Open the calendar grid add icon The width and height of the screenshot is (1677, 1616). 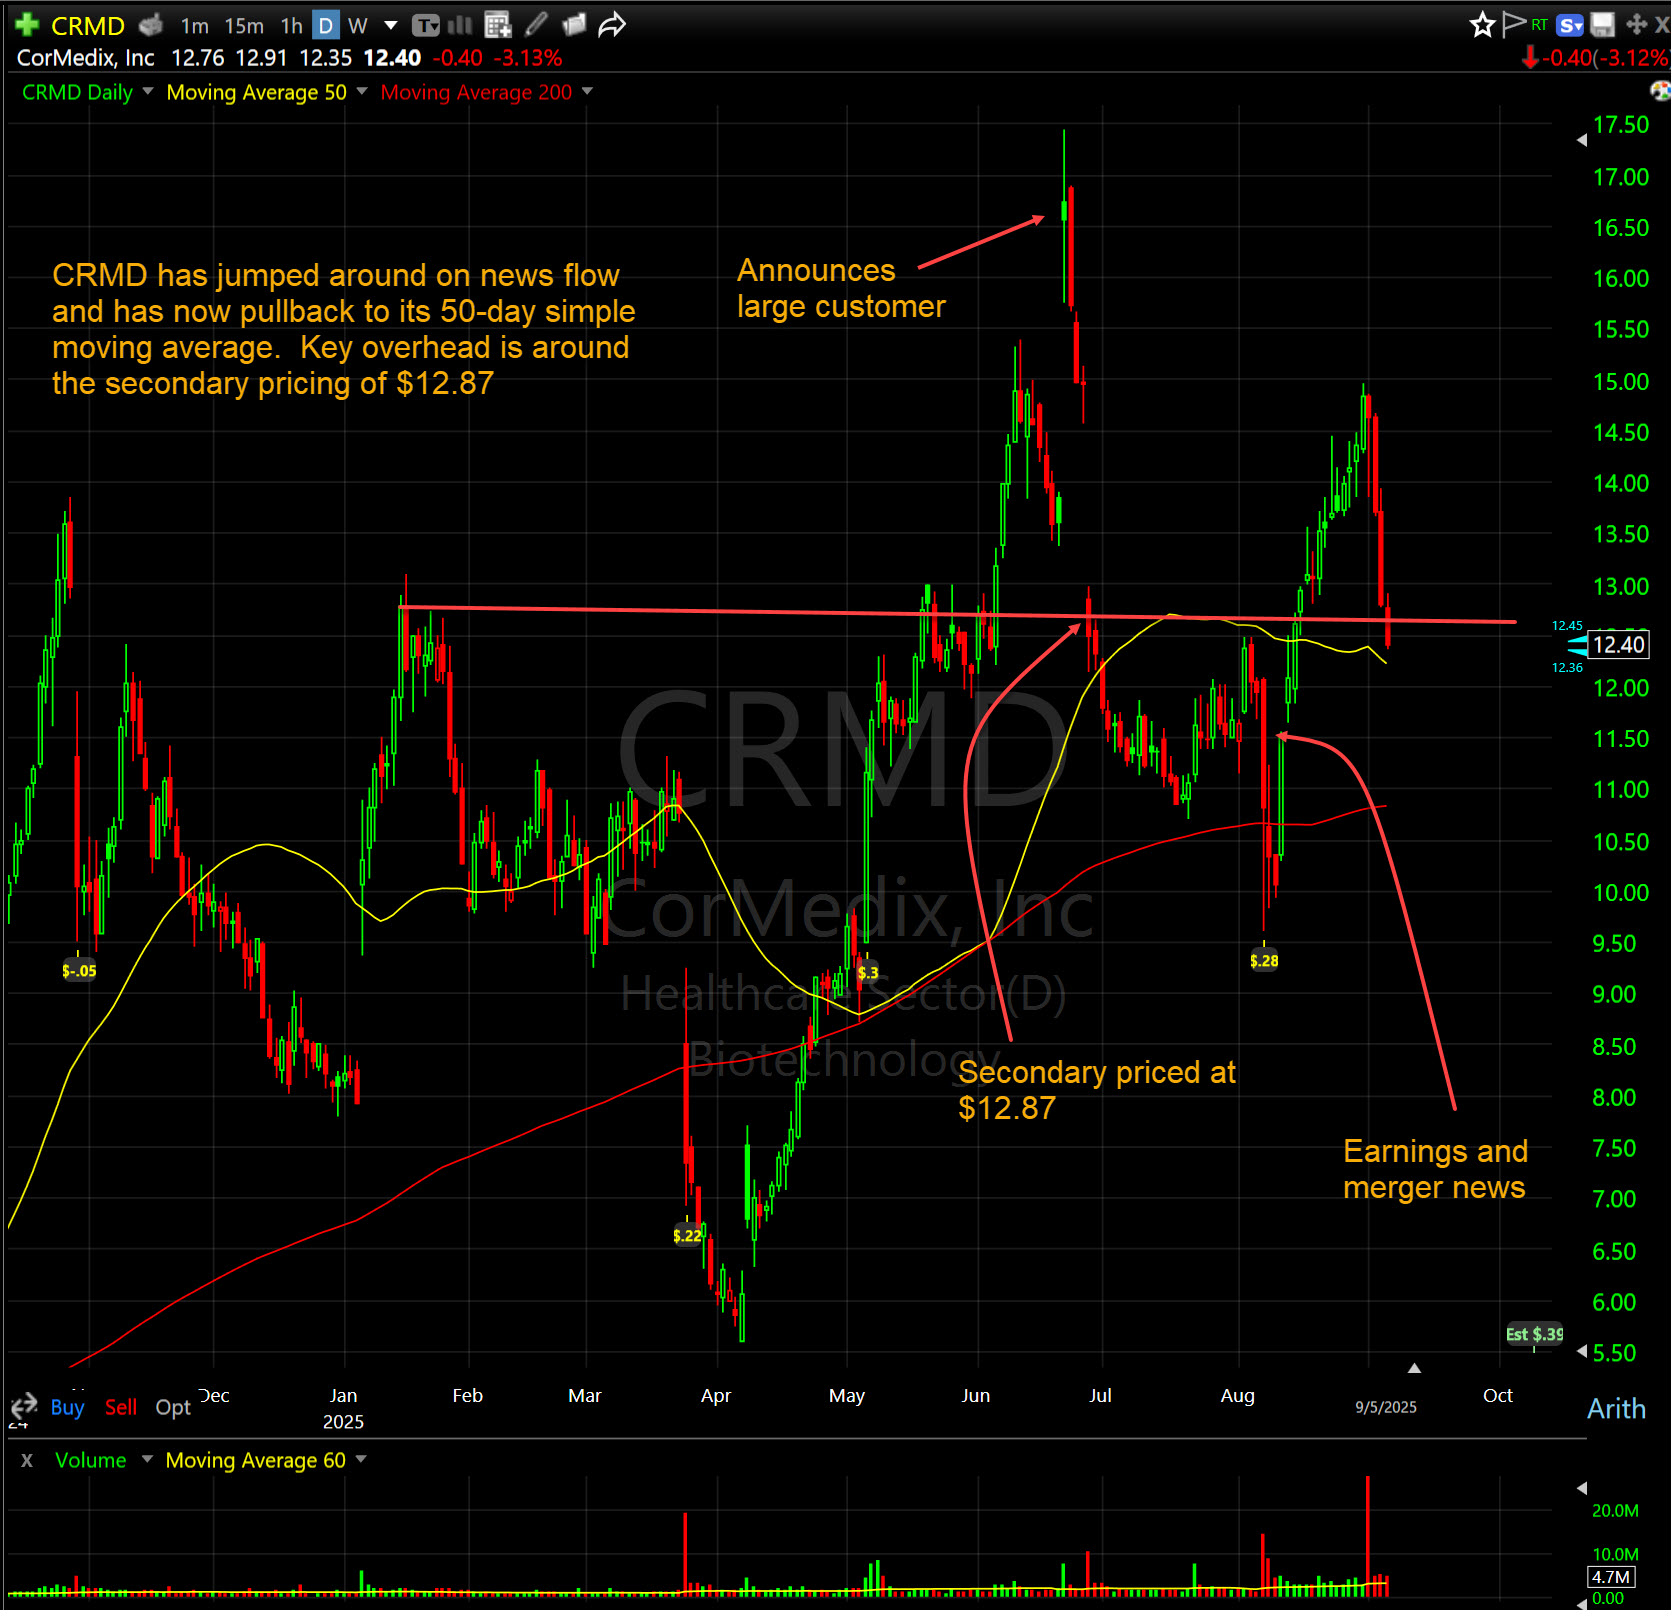[x=497, y=25]
